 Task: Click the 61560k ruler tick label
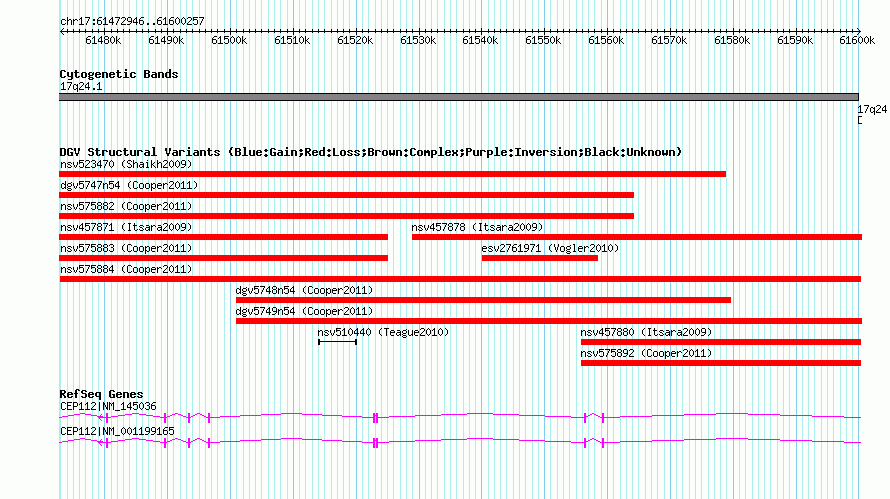(606, 40)
